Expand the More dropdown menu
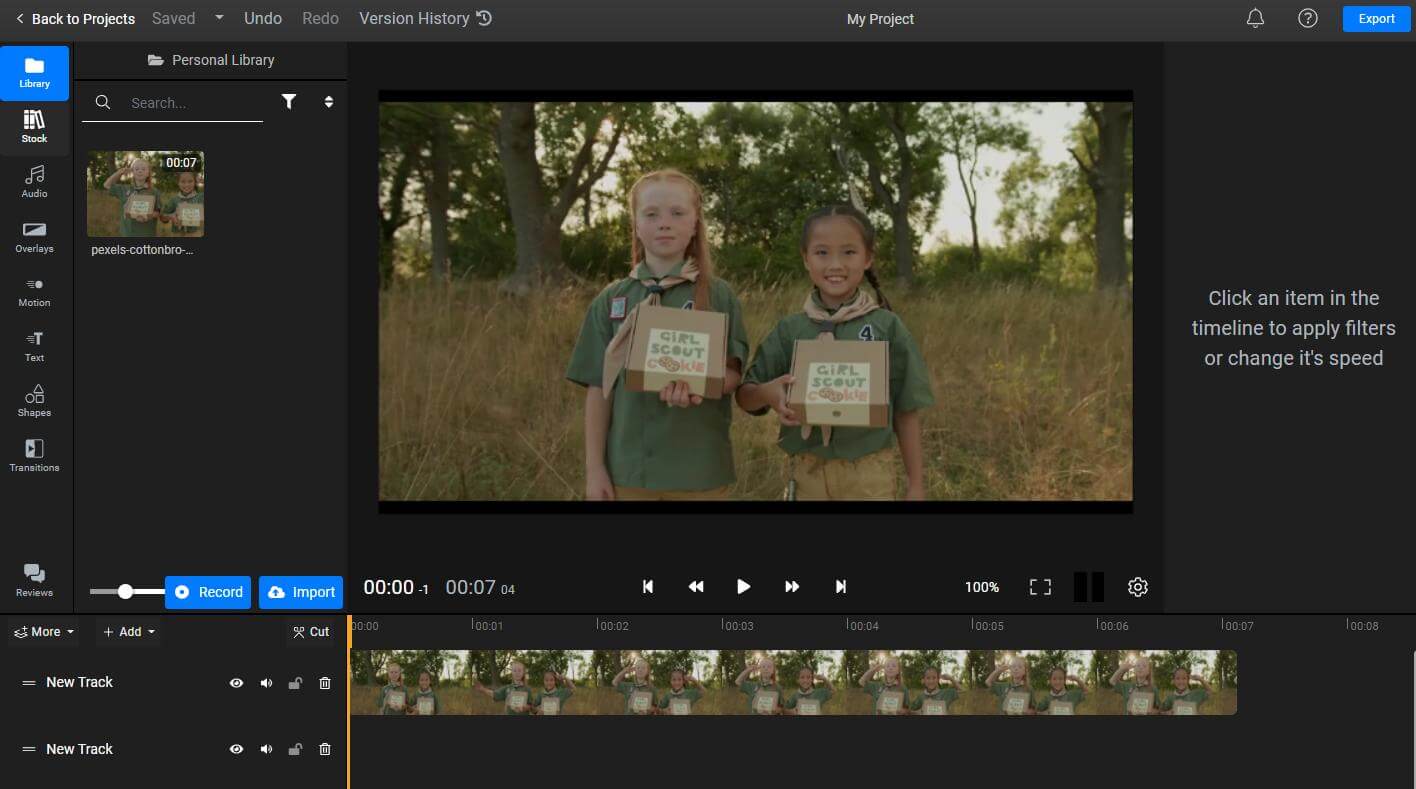1416x789 pixels. click(x=44, y=632)
